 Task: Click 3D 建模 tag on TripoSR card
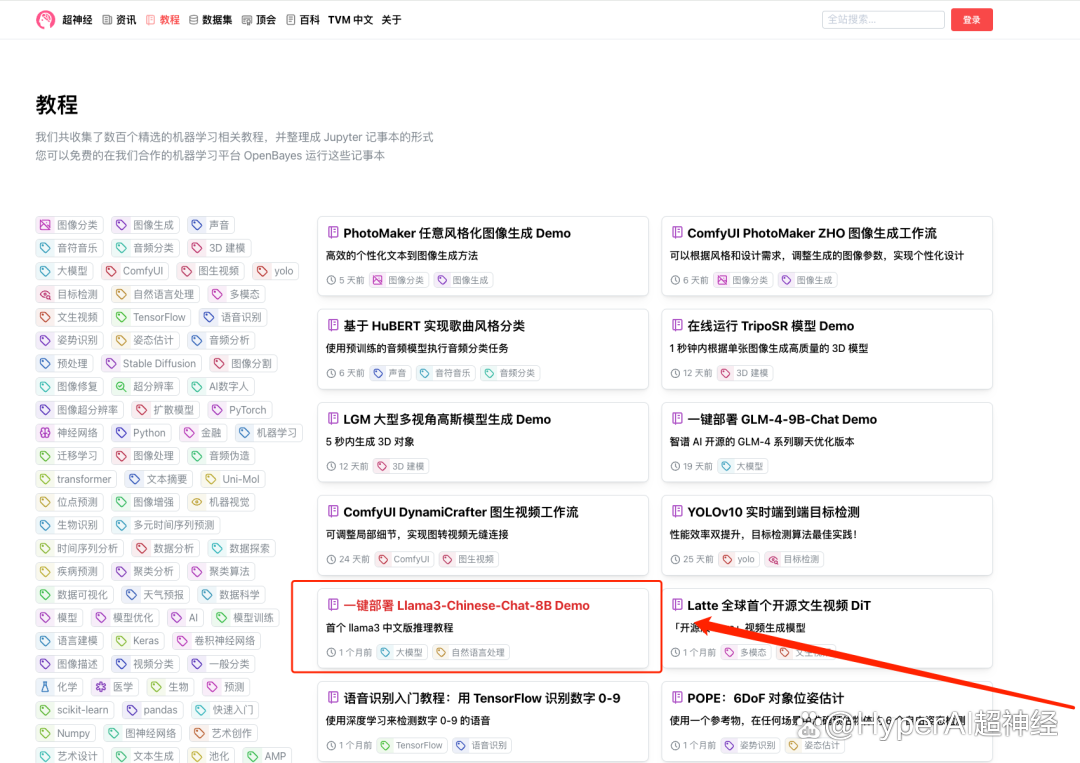click(745, 373)
